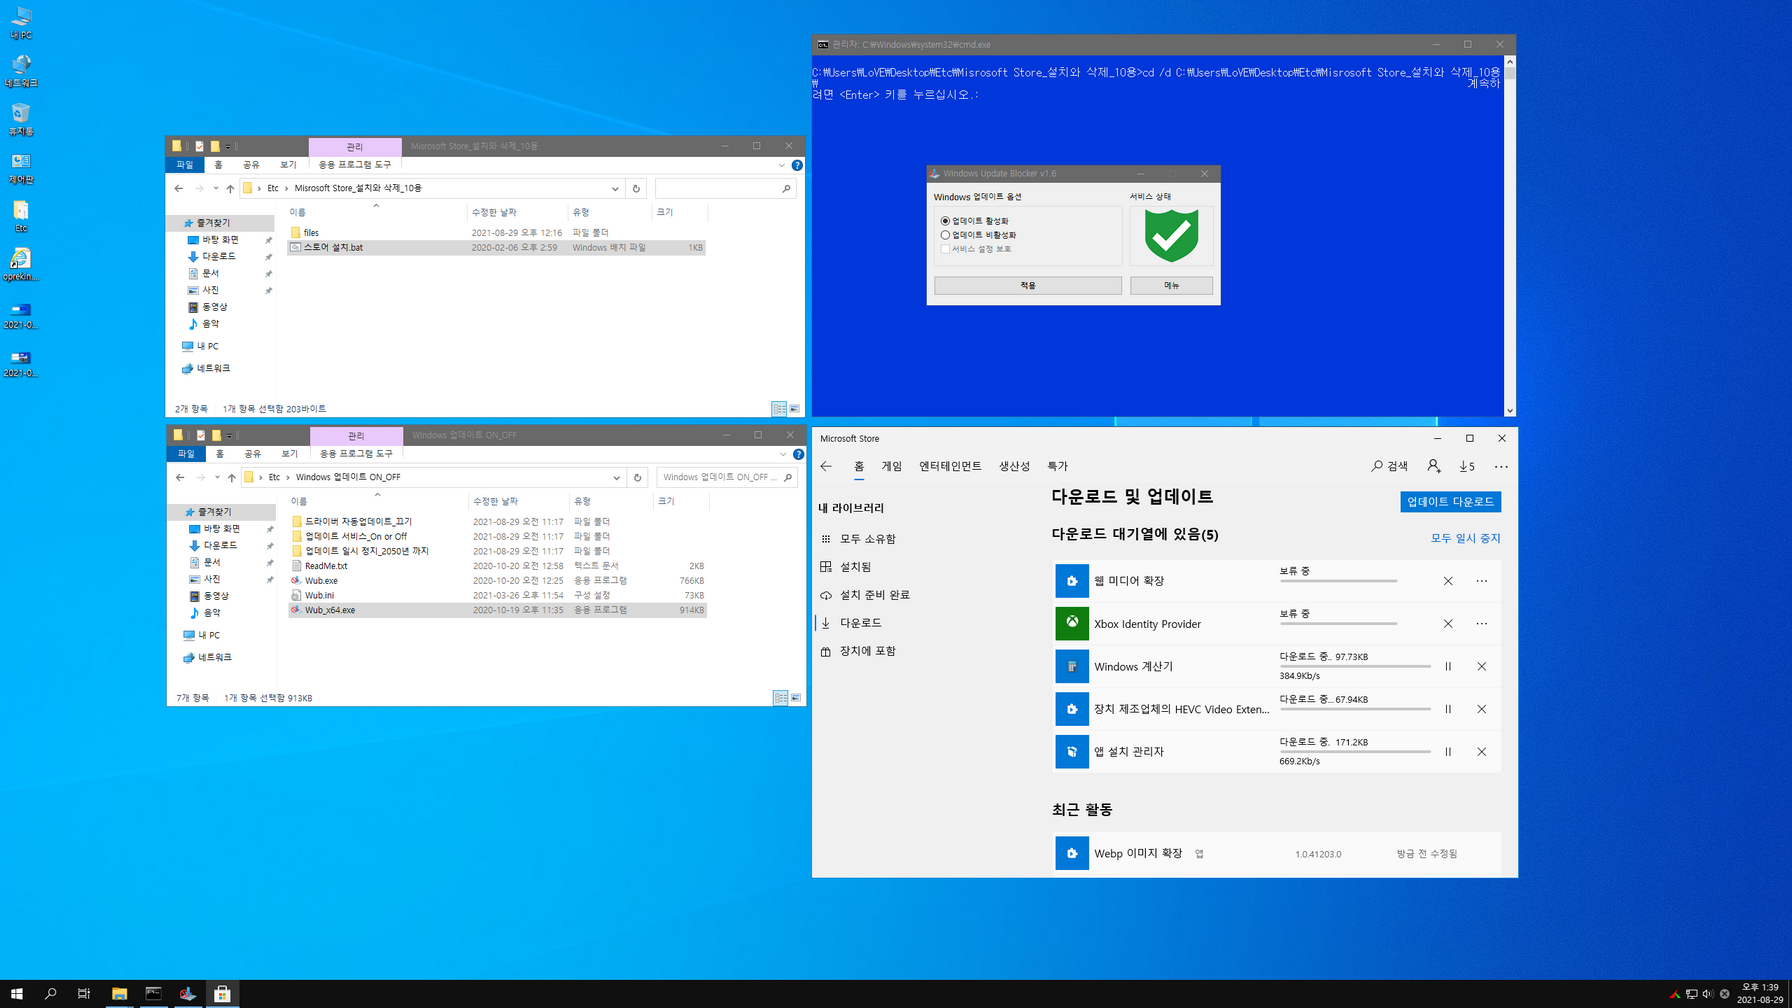Switch to 게임 tab in Store
The width and height of the screenshot is (1792, 1008).
pos(892,466)
